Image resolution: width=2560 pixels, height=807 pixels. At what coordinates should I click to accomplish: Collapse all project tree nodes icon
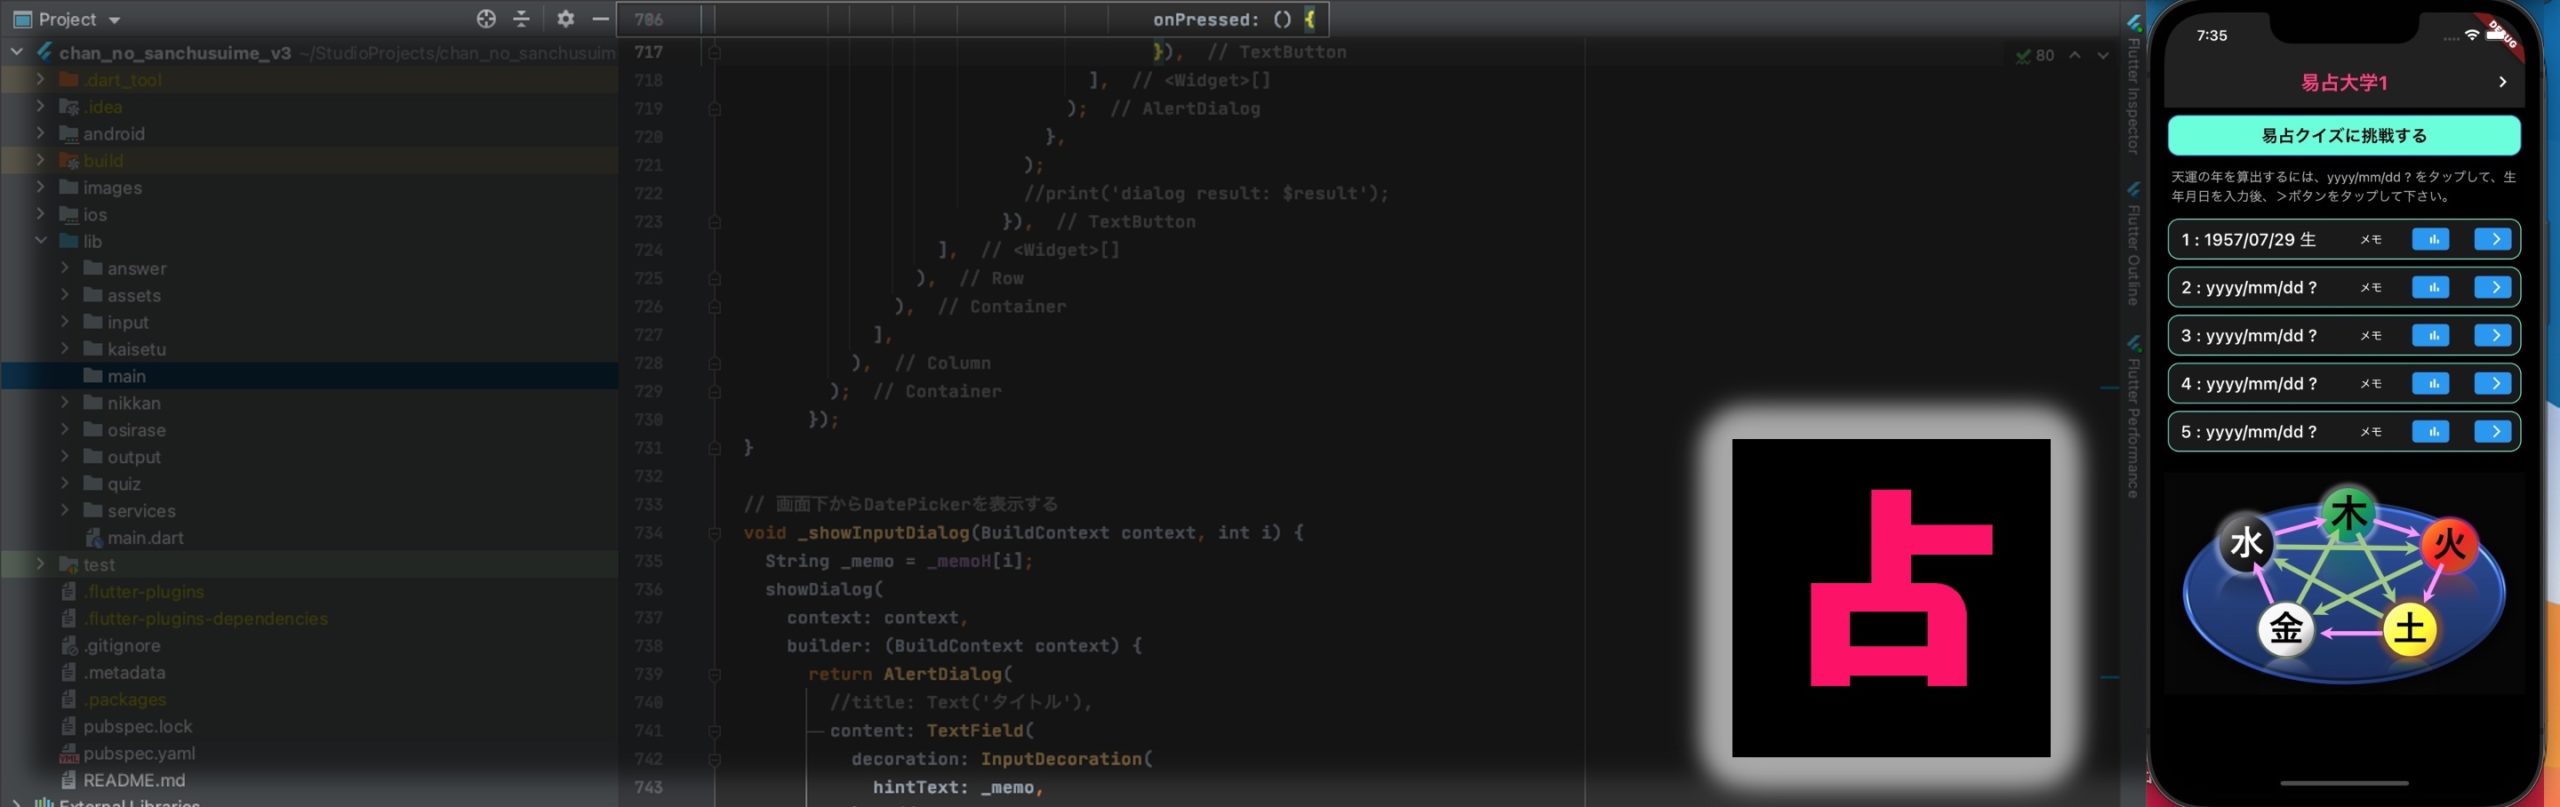[x=521, y=19]
